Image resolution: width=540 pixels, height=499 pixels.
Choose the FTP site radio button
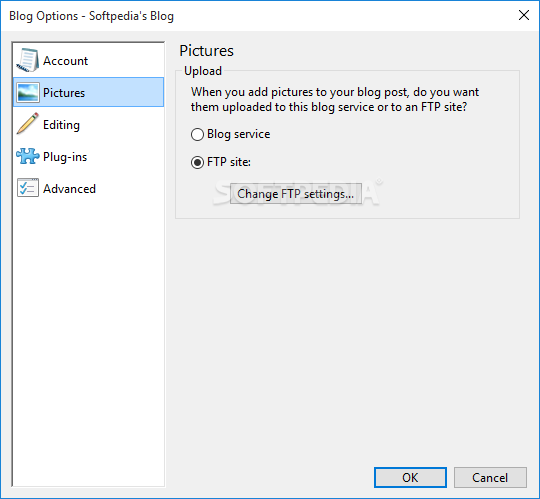(197, 162)
